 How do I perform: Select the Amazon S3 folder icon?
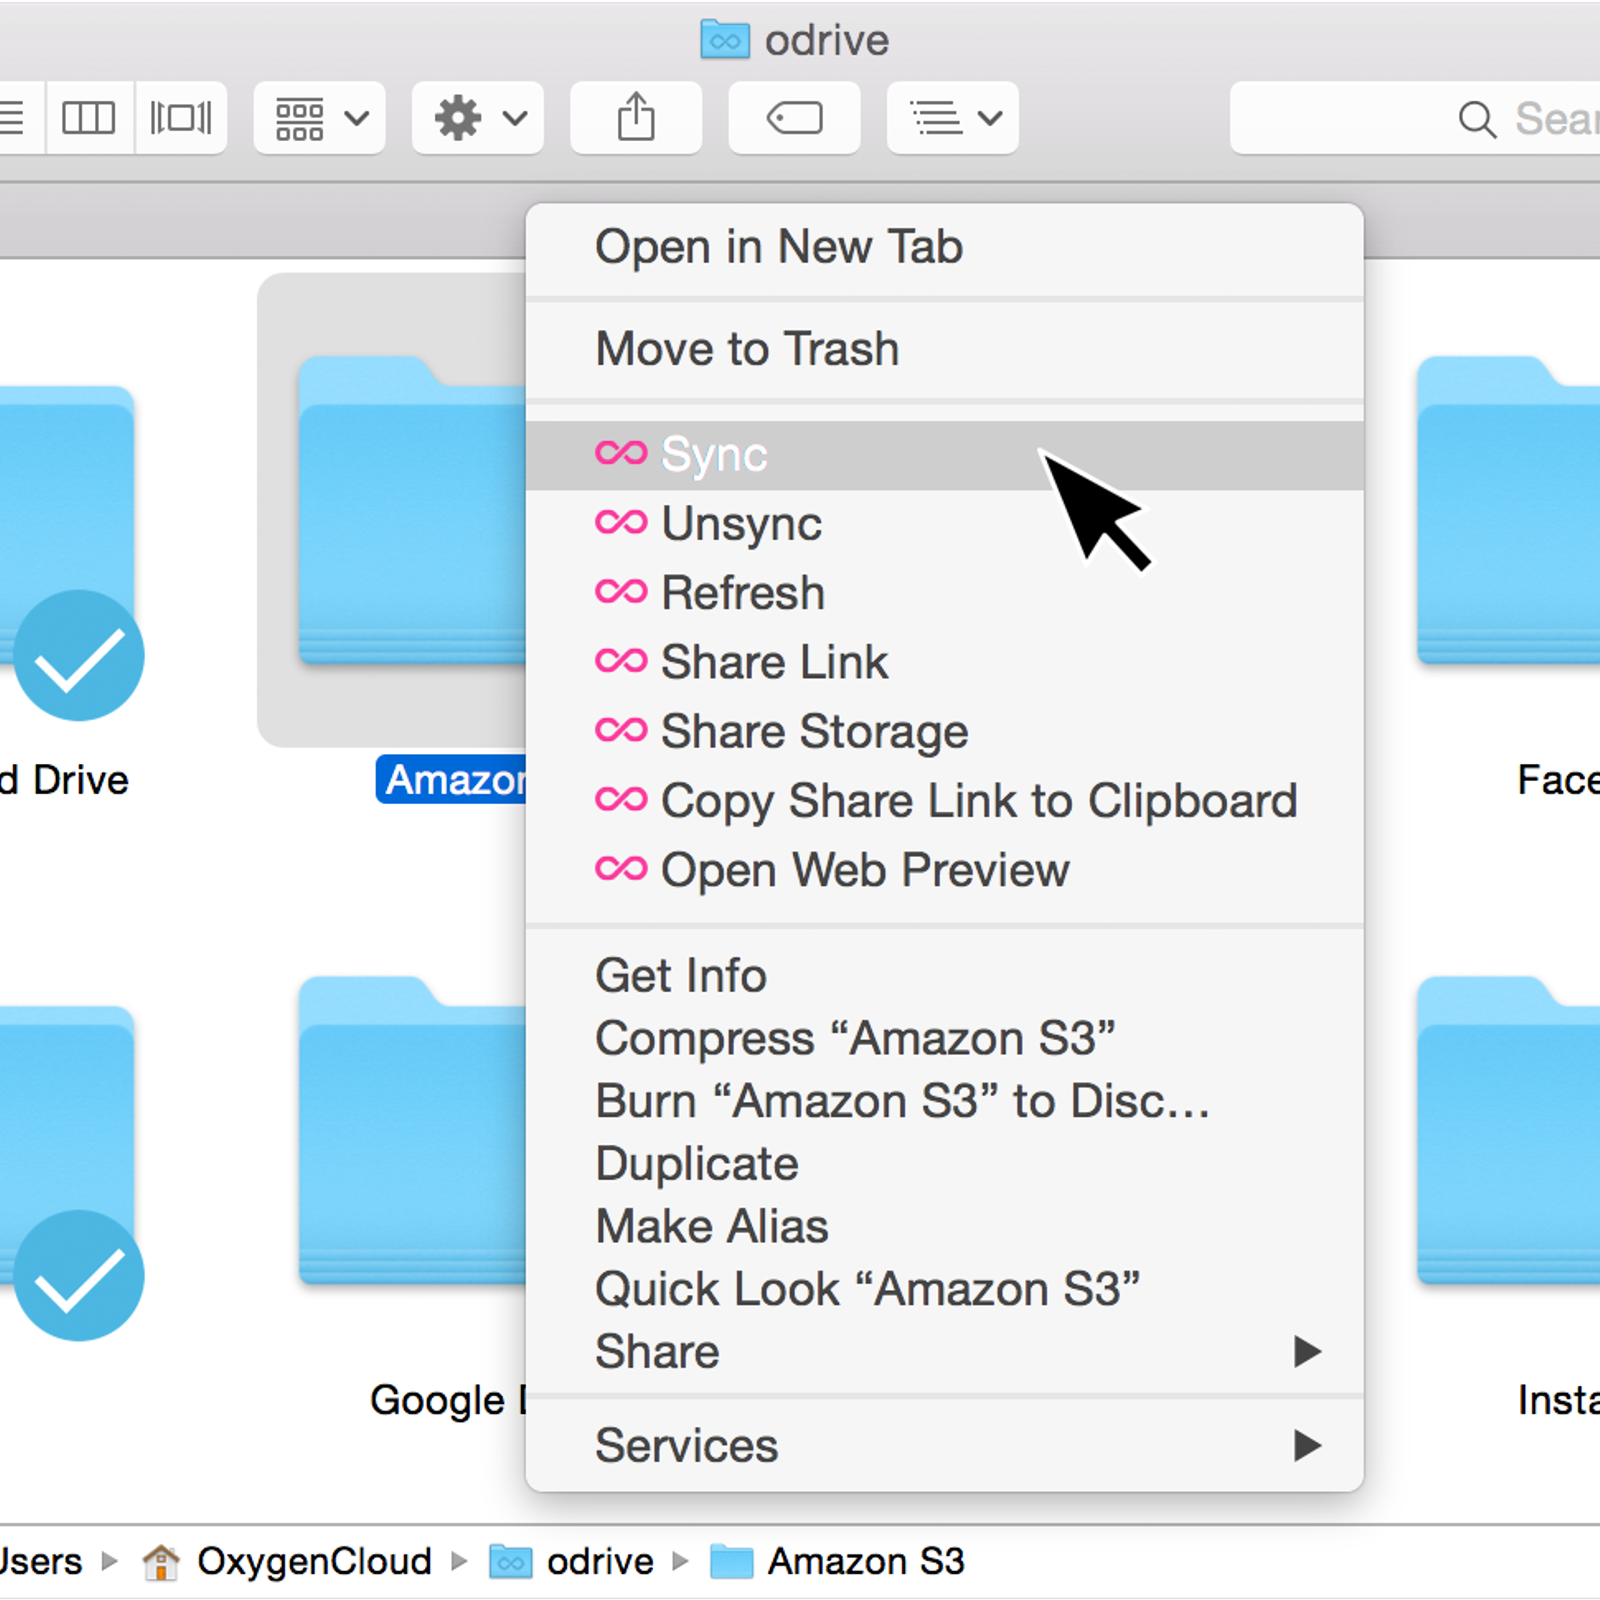(411, 510)
